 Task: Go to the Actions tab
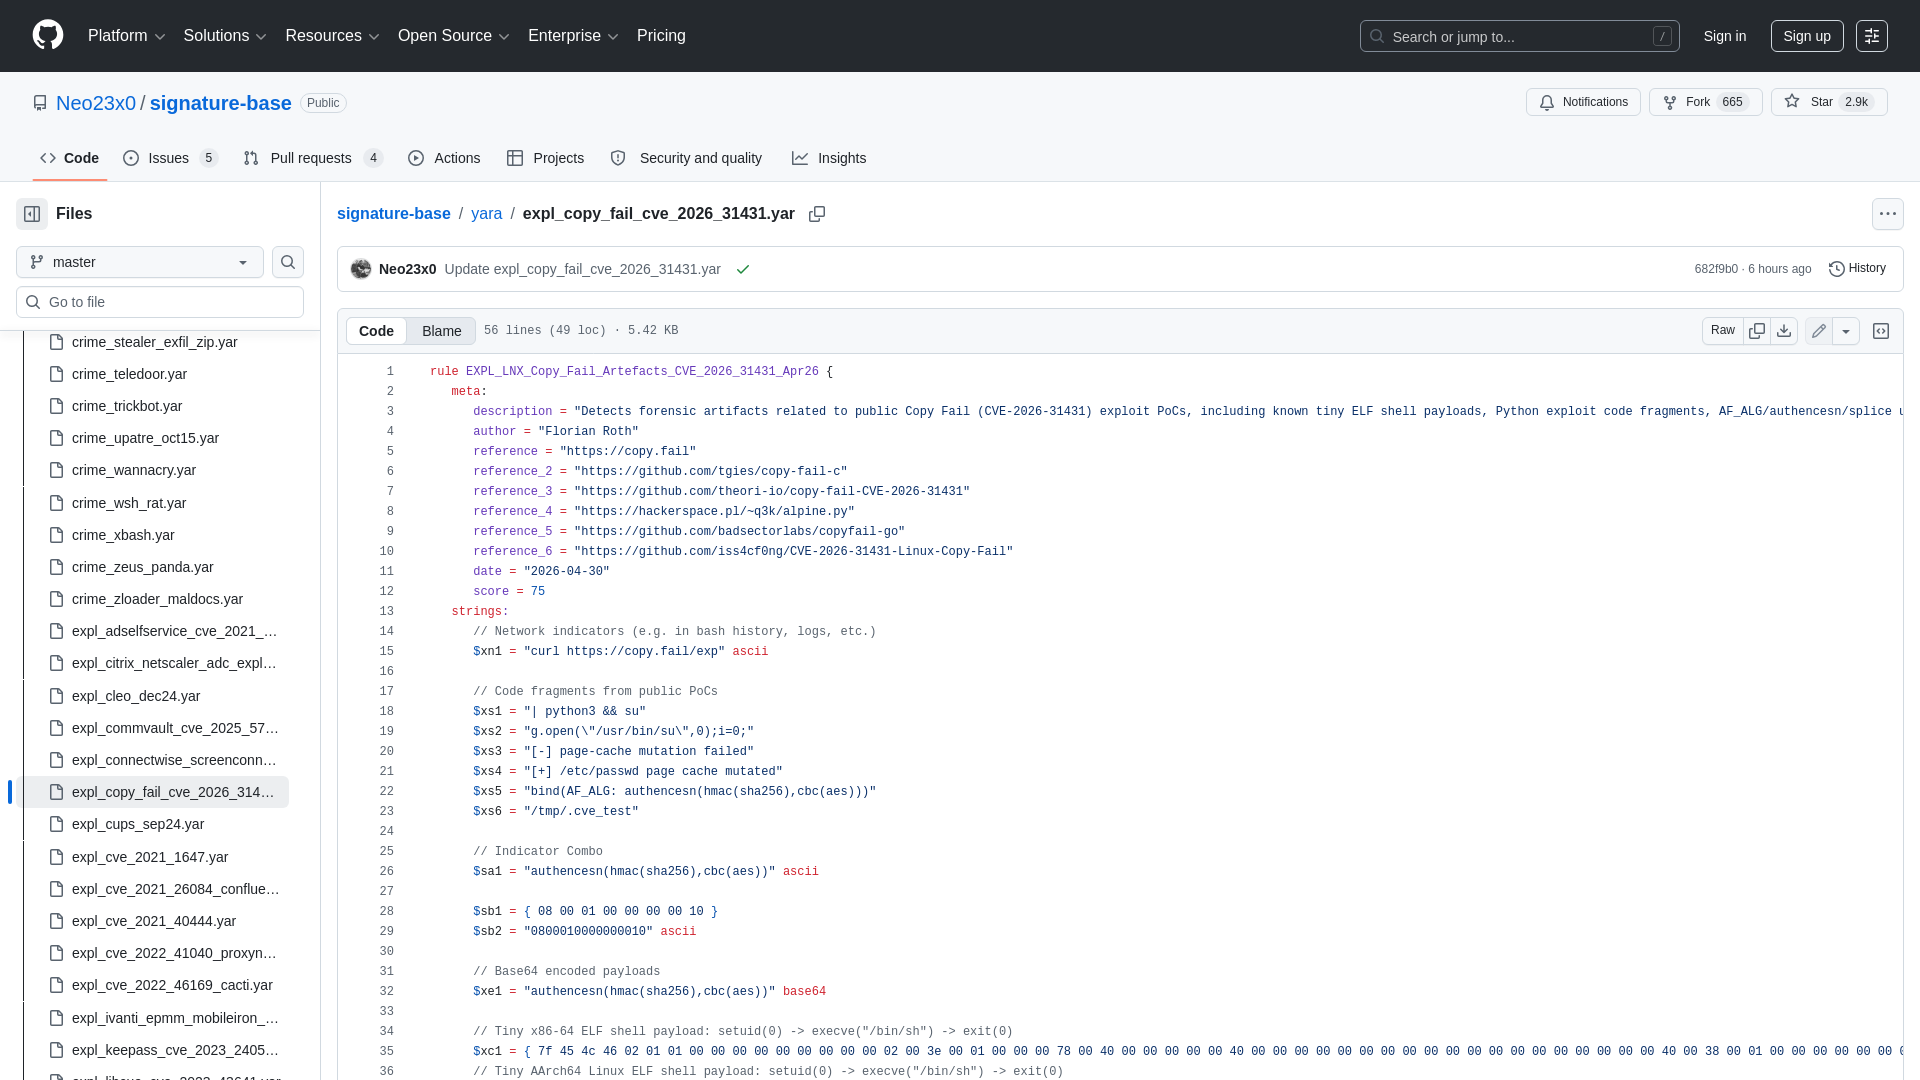tap(444, 158)
